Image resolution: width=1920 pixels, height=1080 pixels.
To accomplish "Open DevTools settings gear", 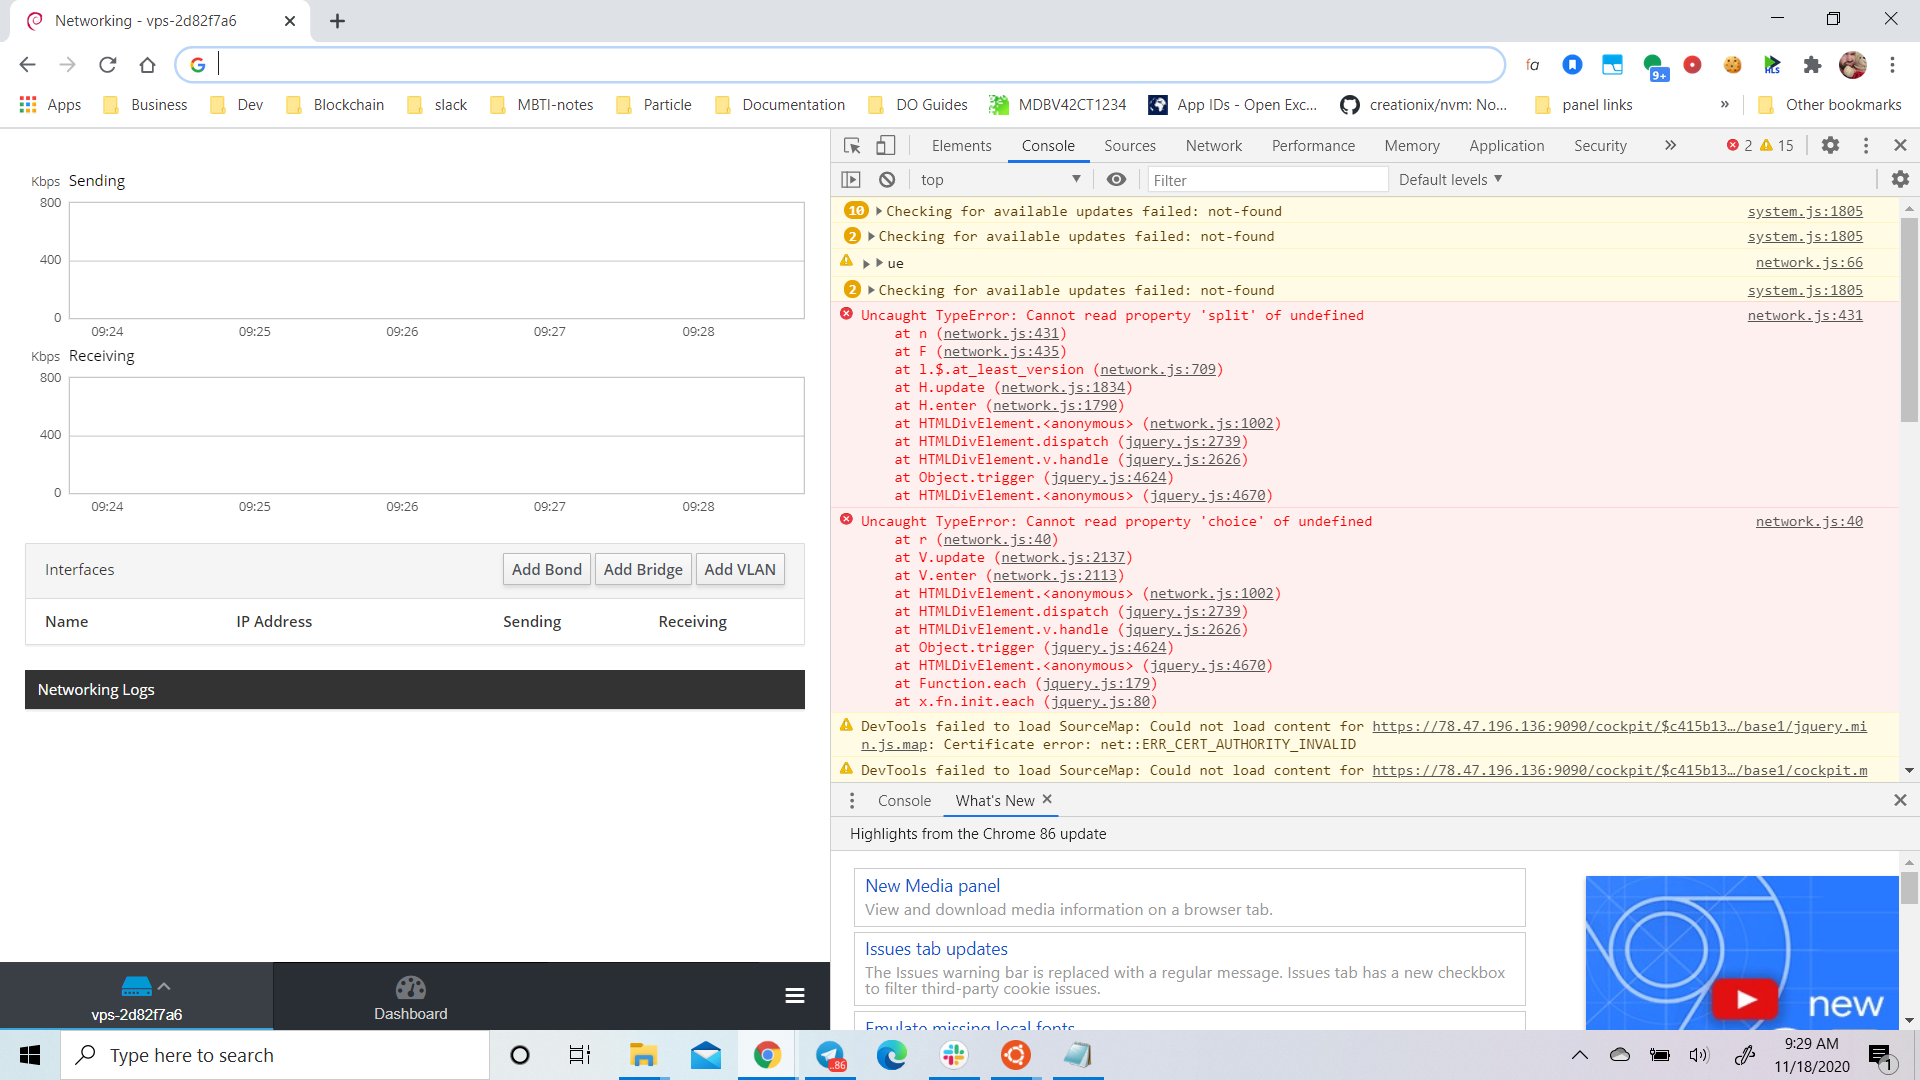I will coord(1830,146).
